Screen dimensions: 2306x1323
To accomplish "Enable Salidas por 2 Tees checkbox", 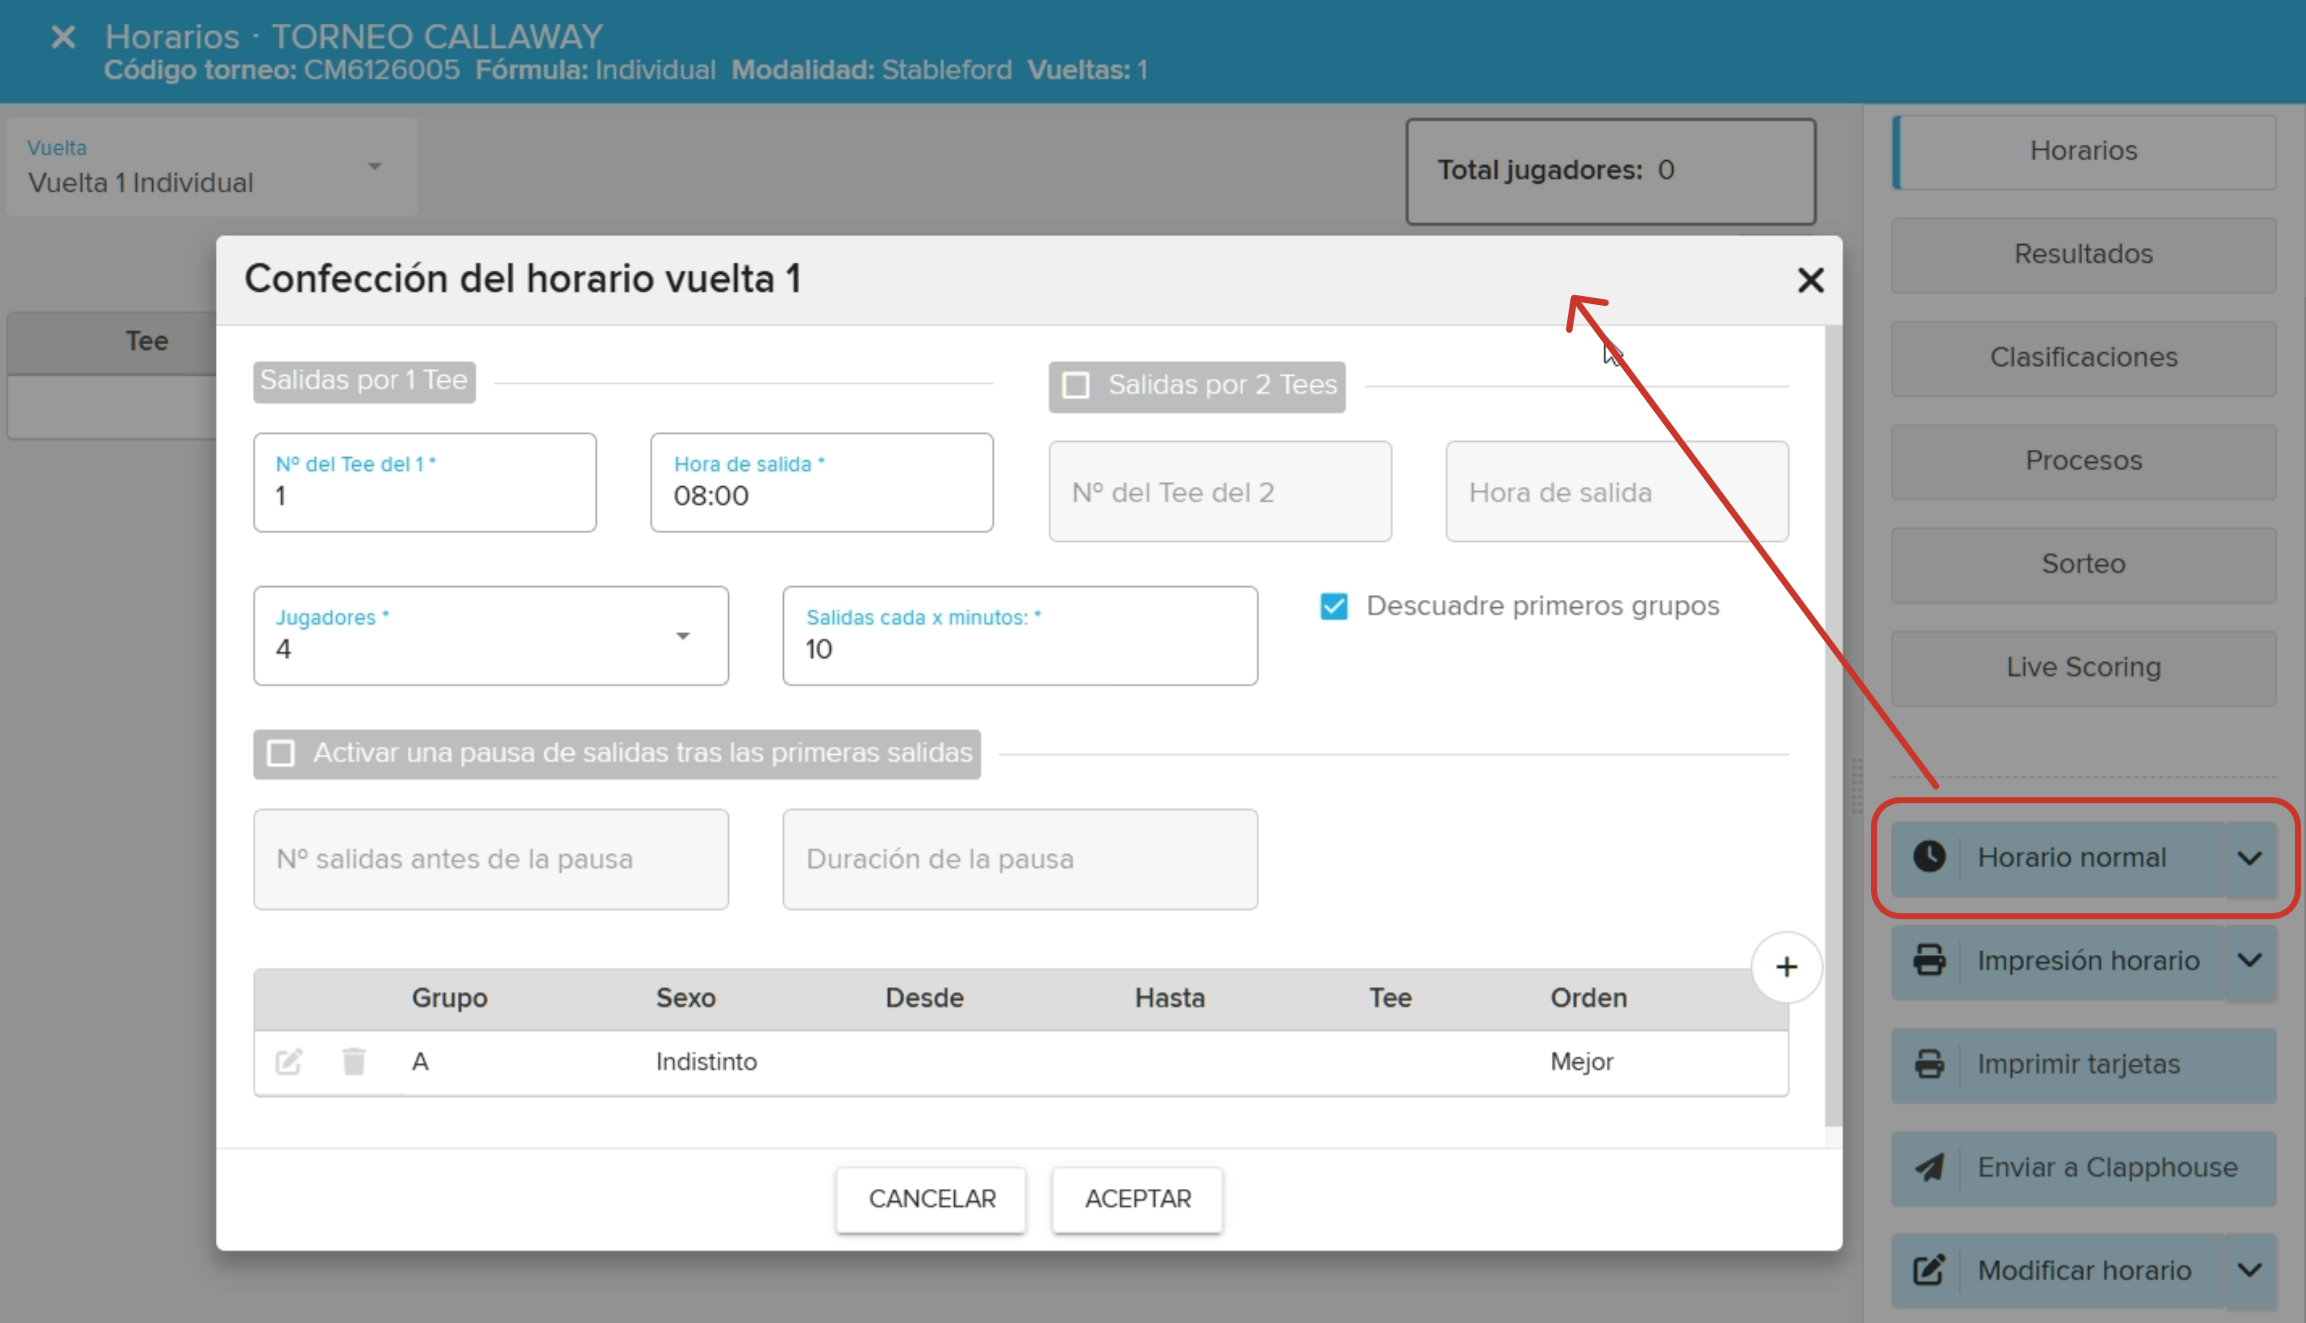I will click(x=1076, y=385).
